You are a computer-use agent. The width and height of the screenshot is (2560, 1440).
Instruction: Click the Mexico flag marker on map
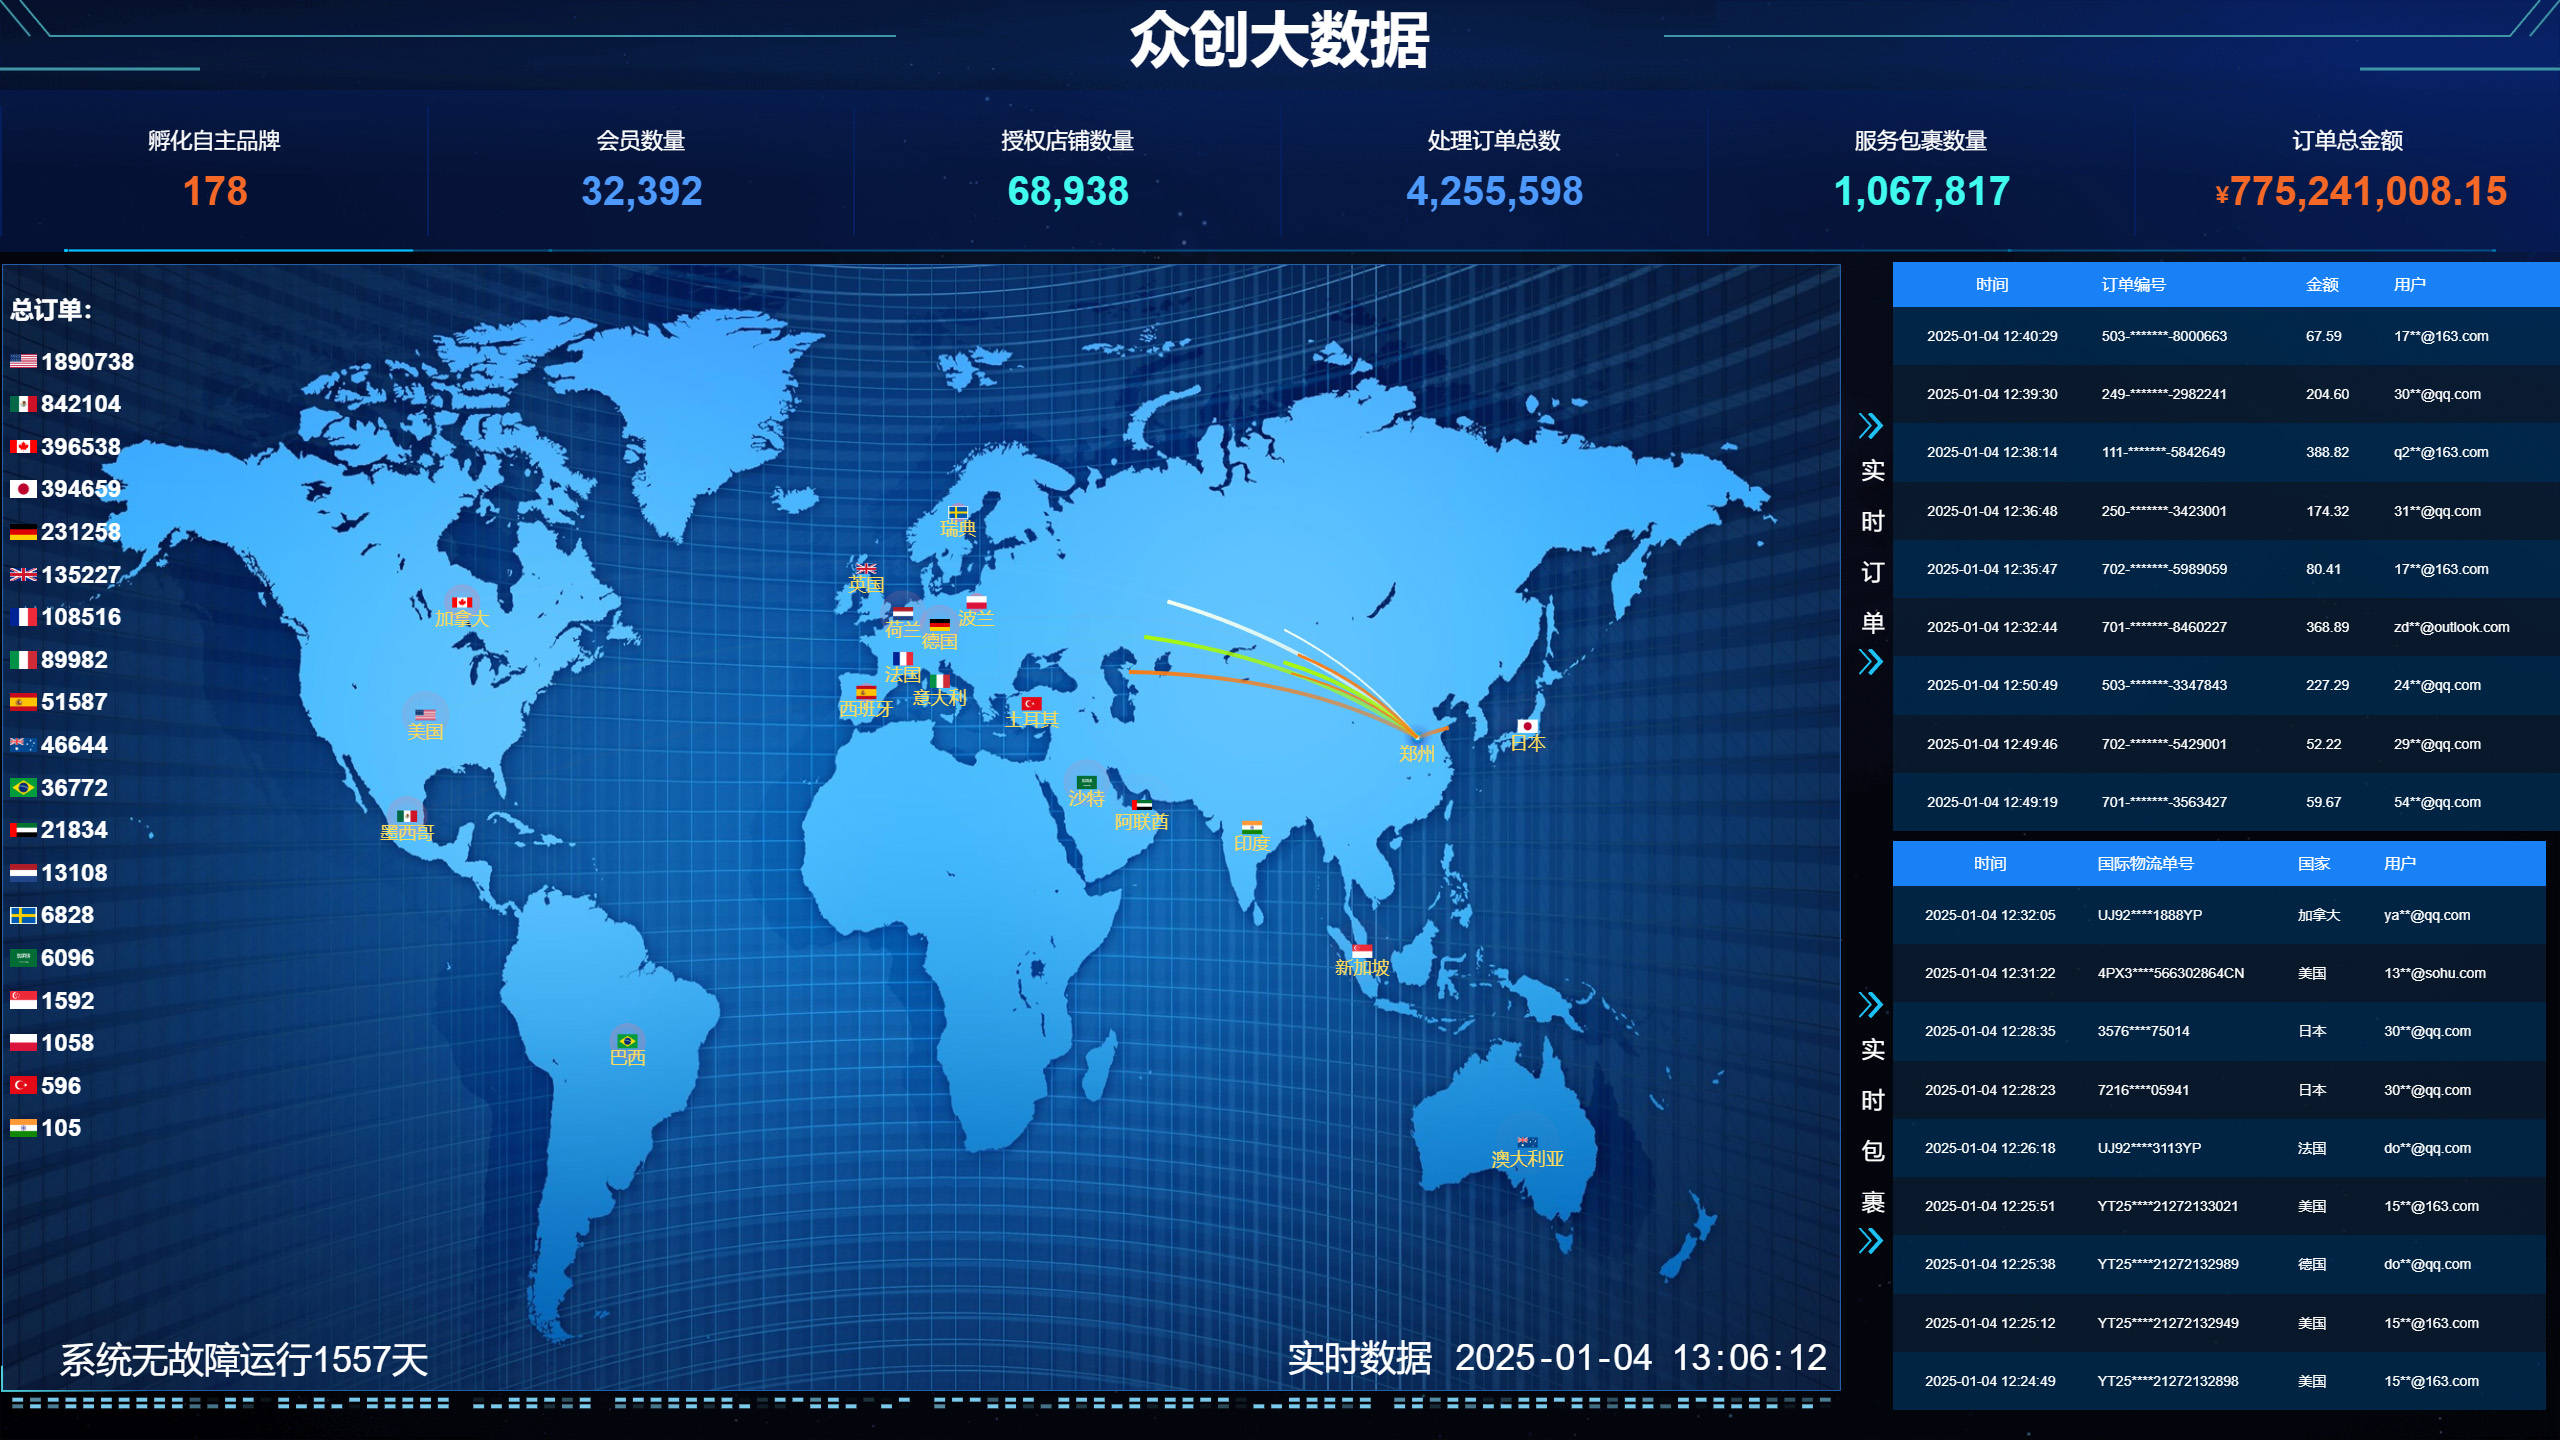point(406,816)
